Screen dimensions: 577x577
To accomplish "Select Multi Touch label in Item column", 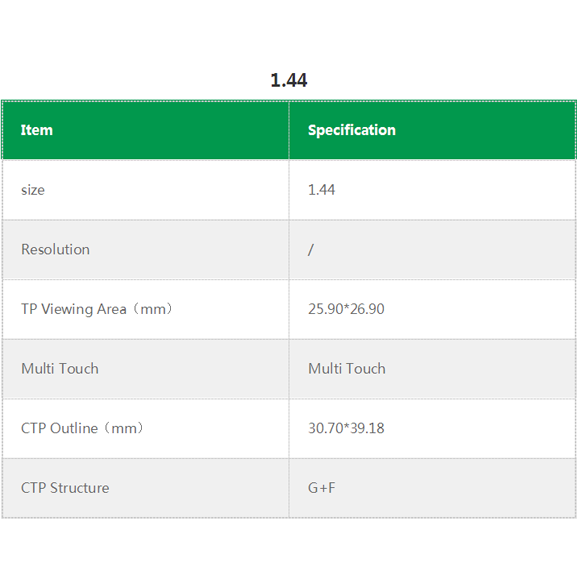I will pyautogui.click(x=60, y=369).
